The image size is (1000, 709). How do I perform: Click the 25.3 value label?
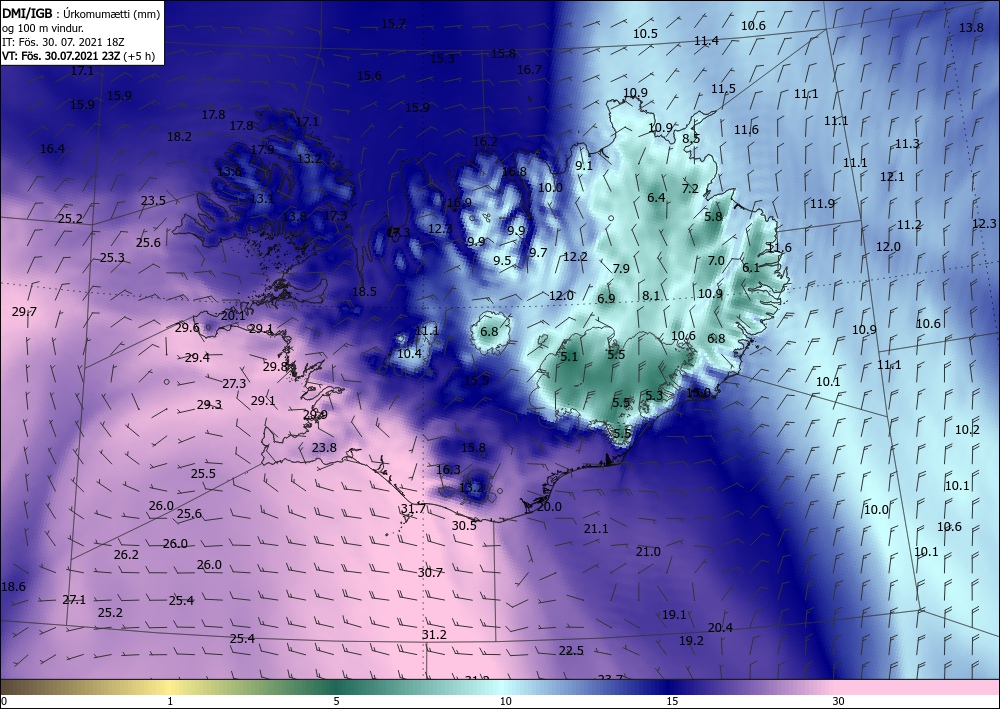coord(112,258)
